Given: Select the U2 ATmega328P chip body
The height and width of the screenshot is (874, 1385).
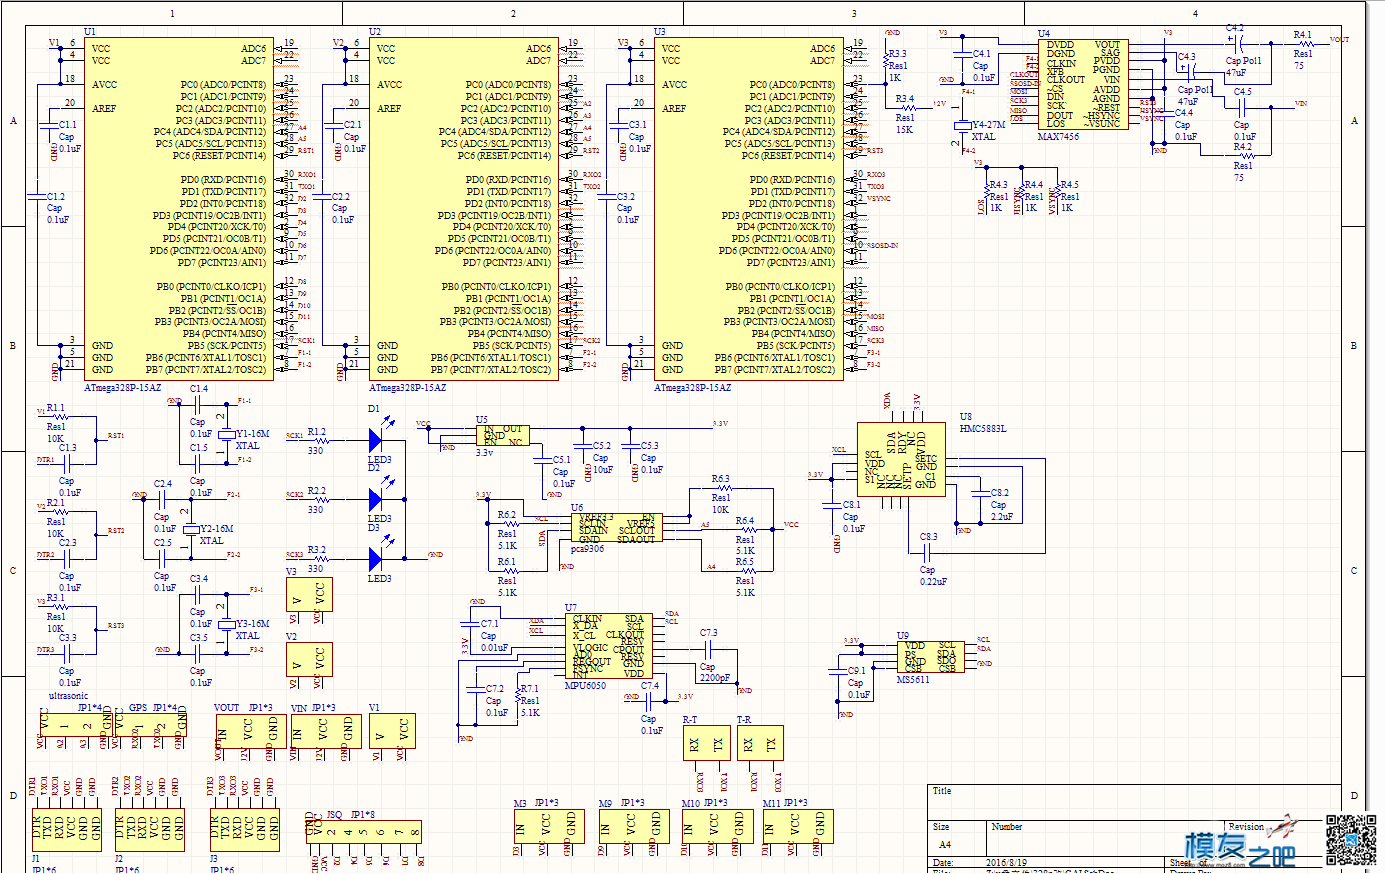Looking at the screenshot, I should pyautogui.click(x=463, y=209).
